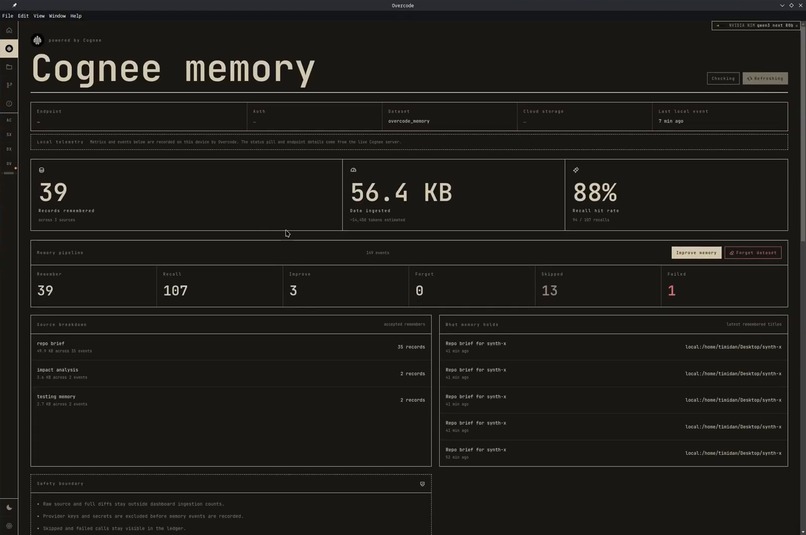Select the SX item in sidebar
The width and height of the screenshot is (806, 535).
9,135
